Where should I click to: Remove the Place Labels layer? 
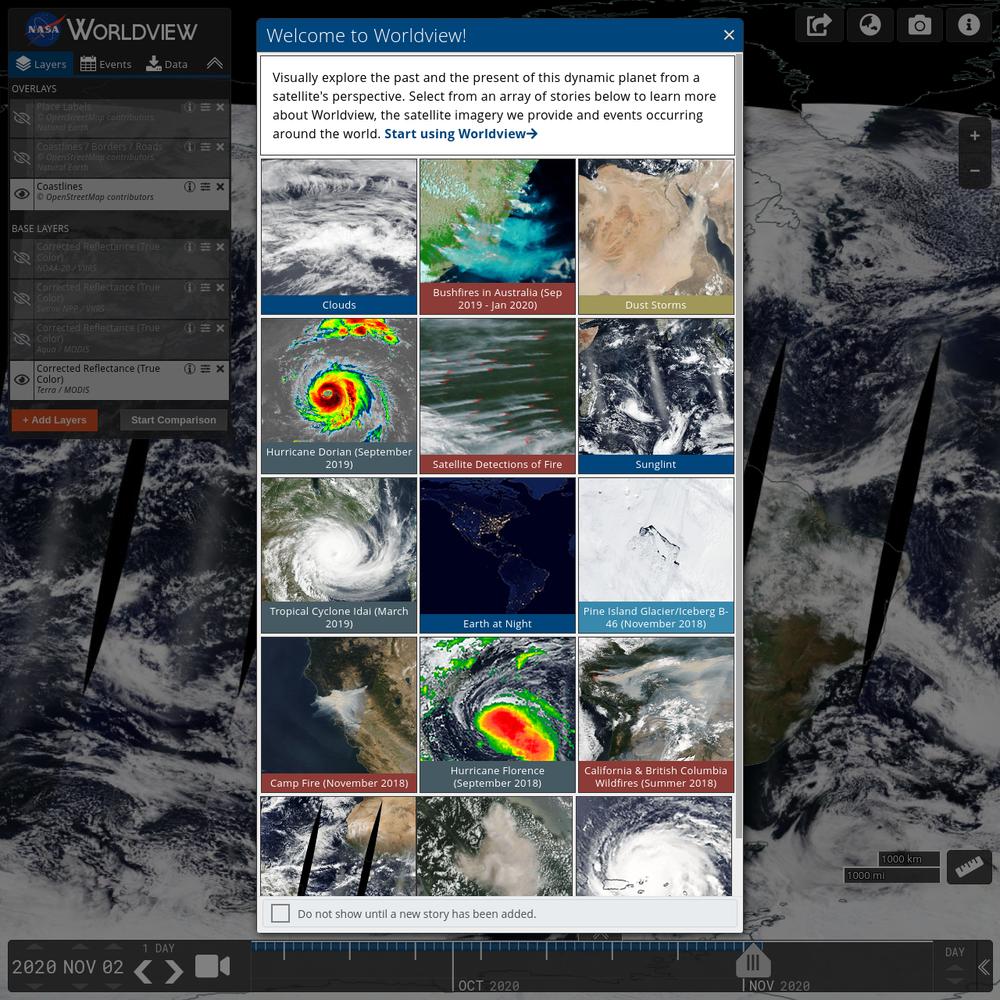click(x=220, y=107)
